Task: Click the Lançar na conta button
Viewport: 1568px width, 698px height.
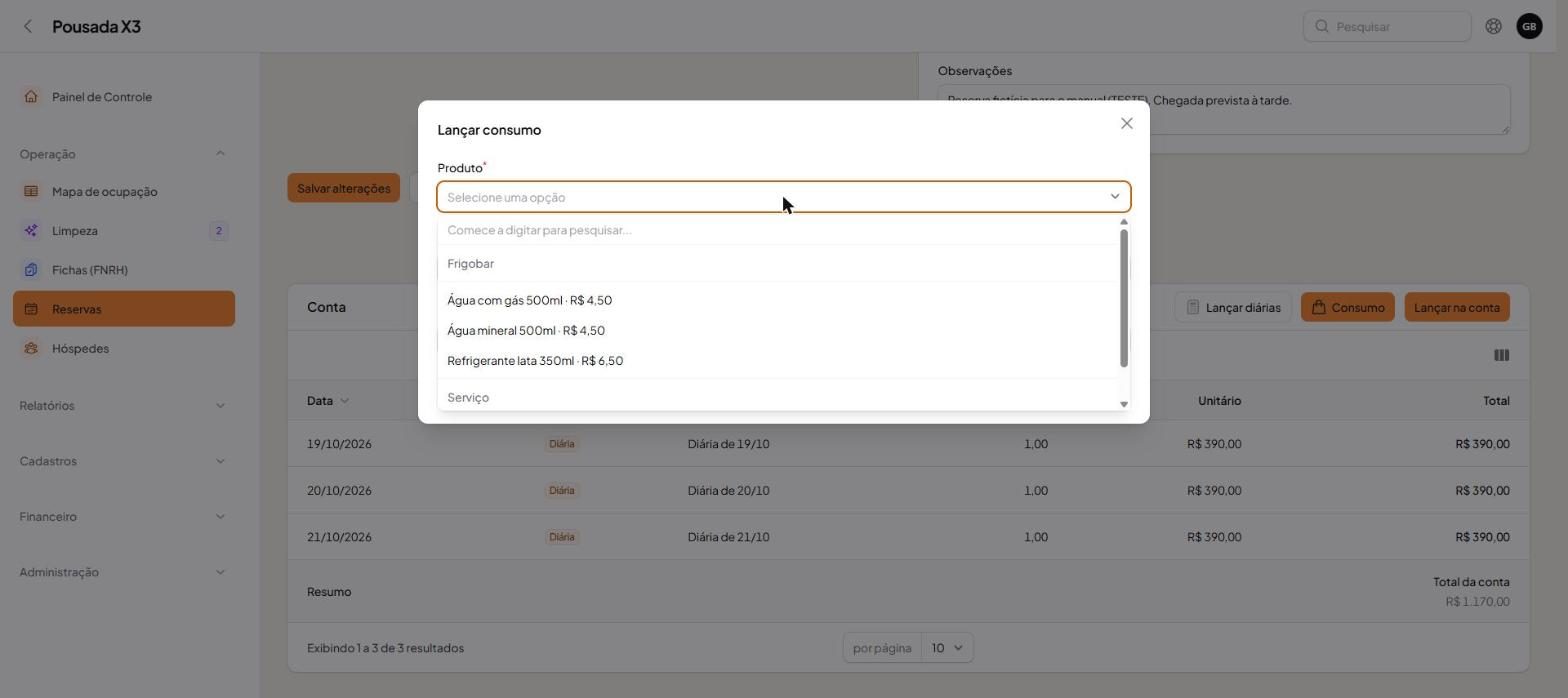Action: [x=1456, y=308]
